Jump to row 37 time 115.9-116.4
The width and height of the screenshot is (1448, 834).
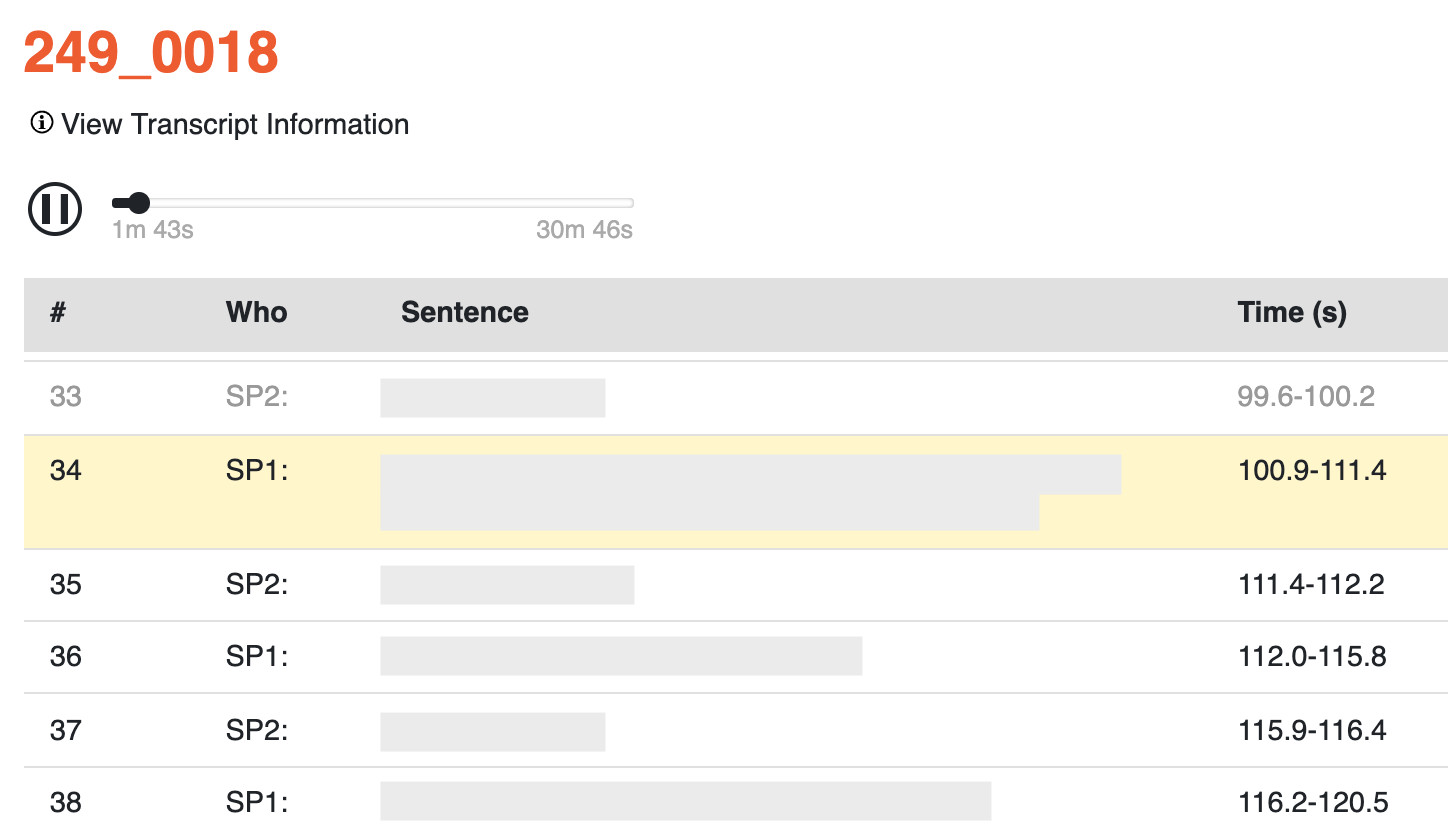pyautogui.click(x=1311, y=729)
